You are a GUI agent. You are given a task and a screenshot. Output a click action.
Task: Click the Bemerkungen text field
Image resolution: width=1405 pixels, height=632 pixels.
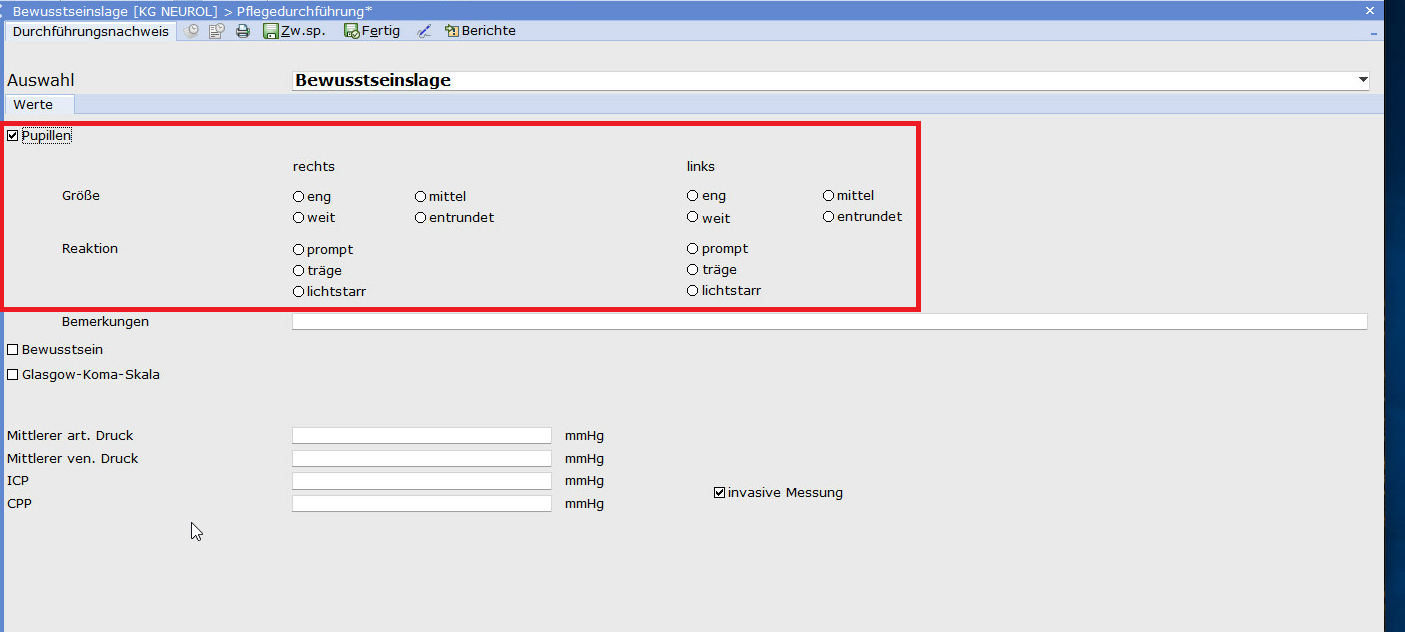coord(828,322)
